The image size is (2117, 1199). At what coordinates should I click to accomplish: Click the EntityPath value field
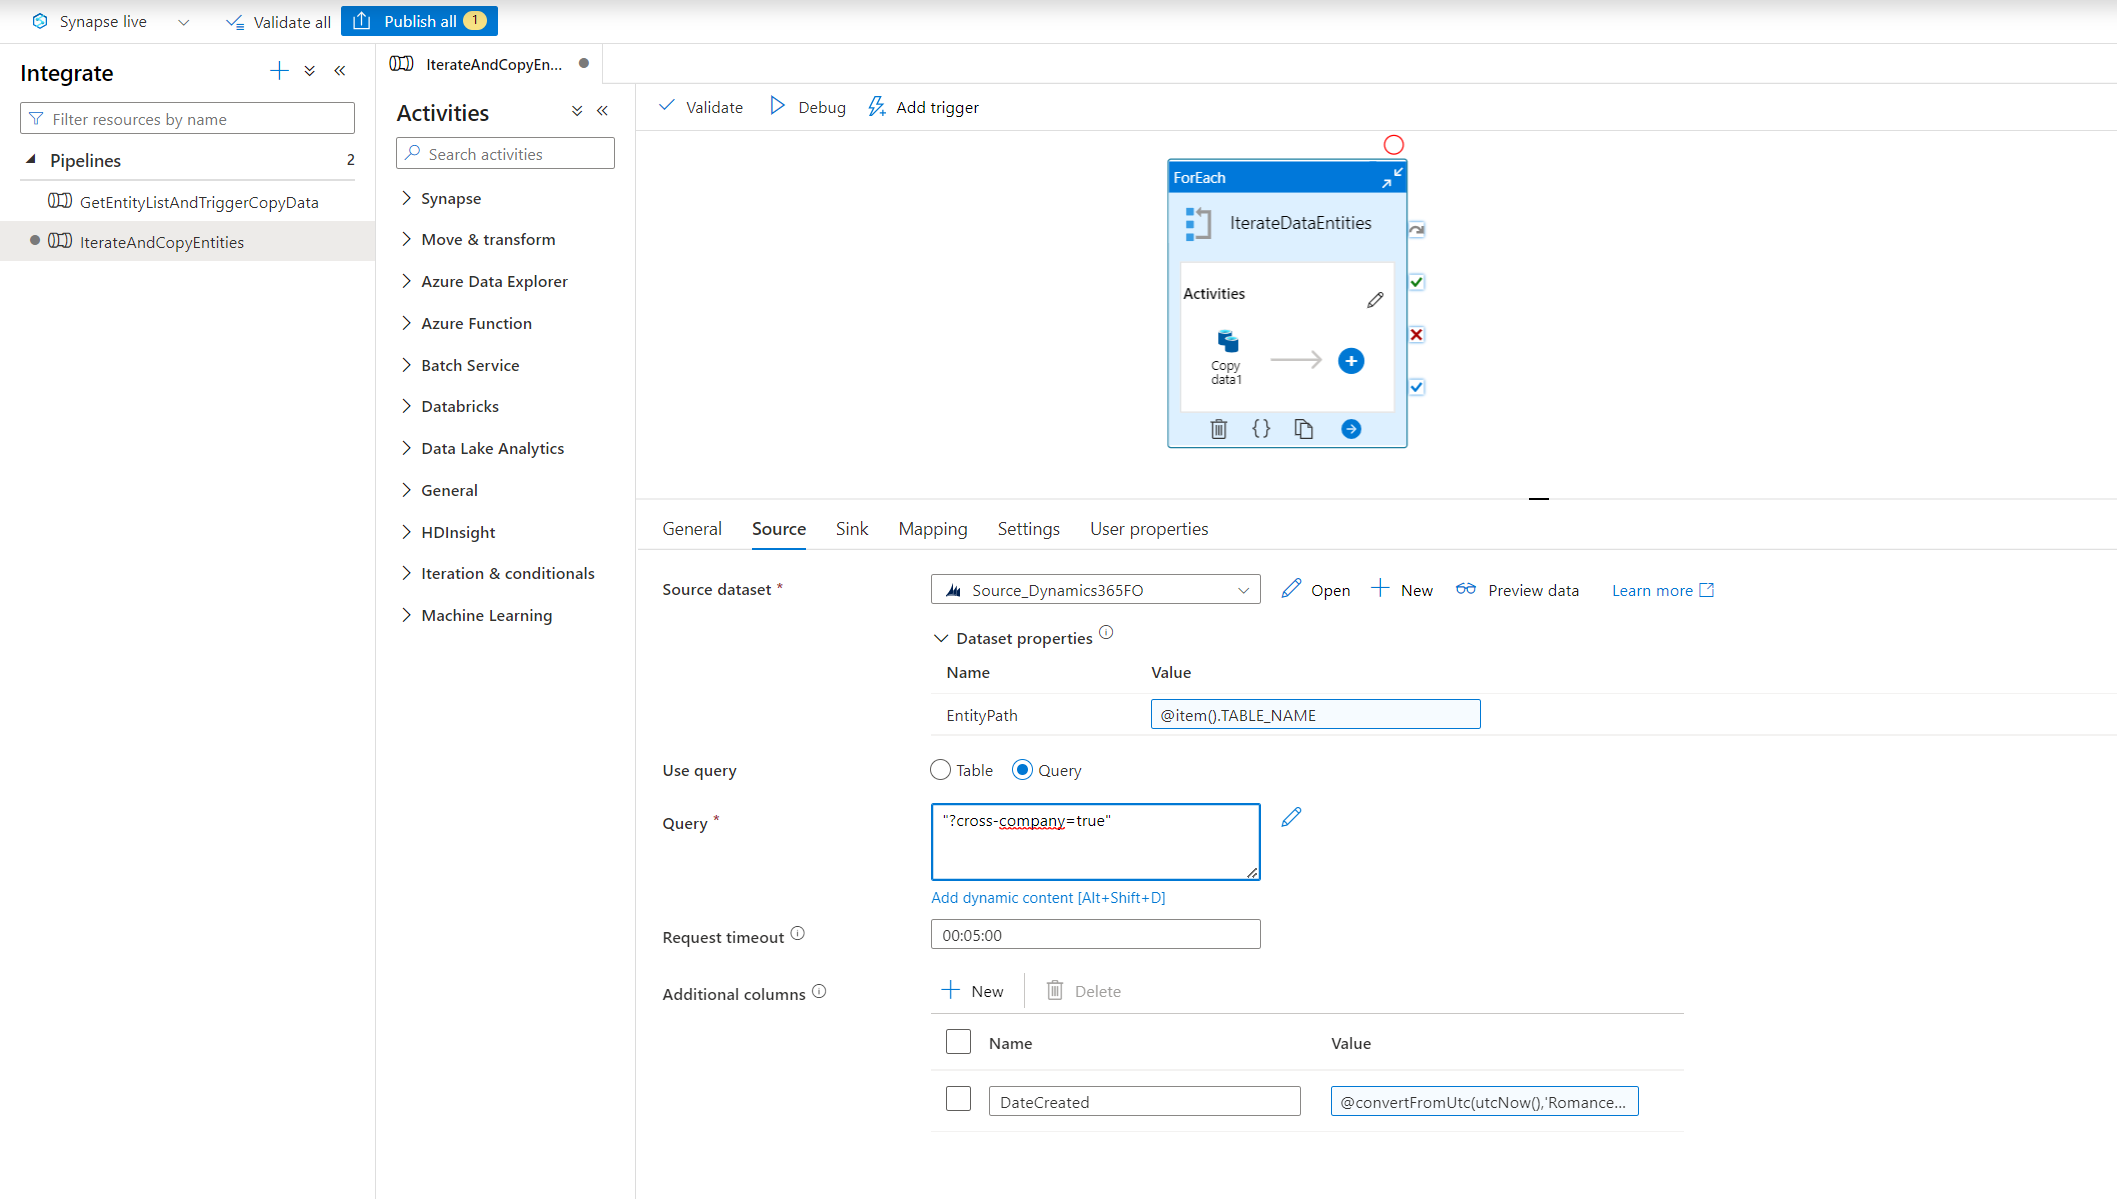click(1315, 715)
